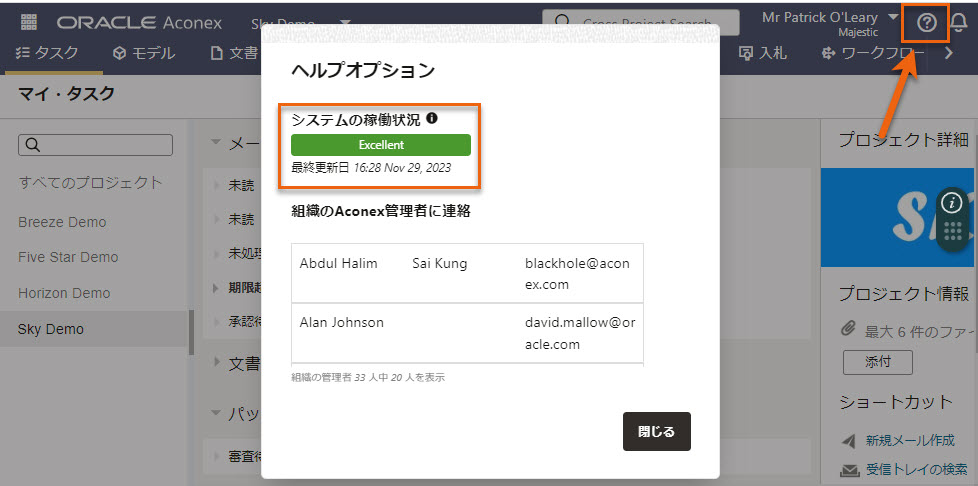
Task: Open the app grid launcher icon
Action: click(29, 22)
